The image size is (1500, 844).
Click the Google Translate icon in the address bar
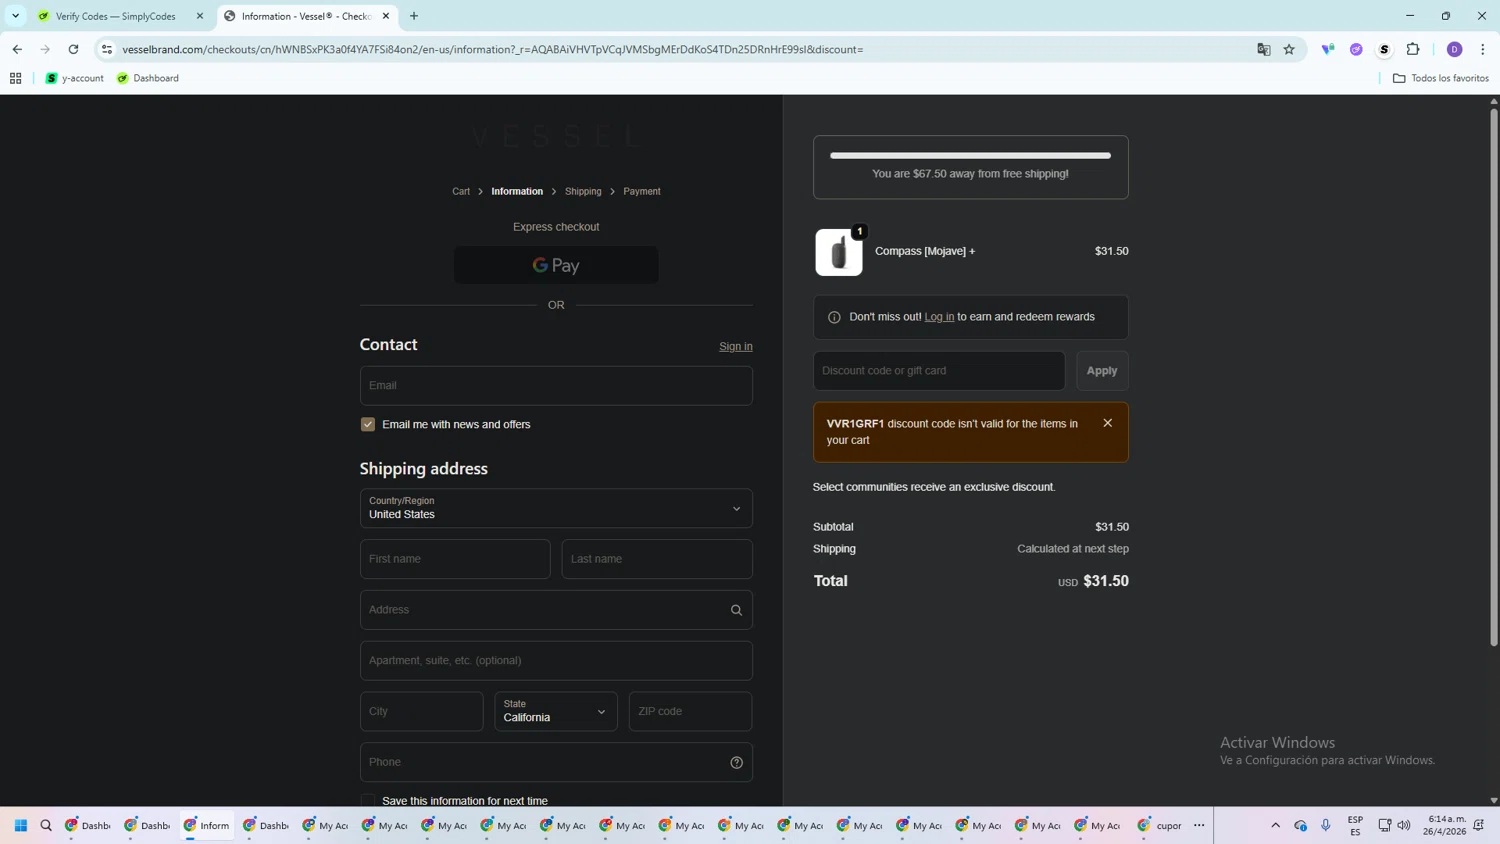[x=1264, y=49]
